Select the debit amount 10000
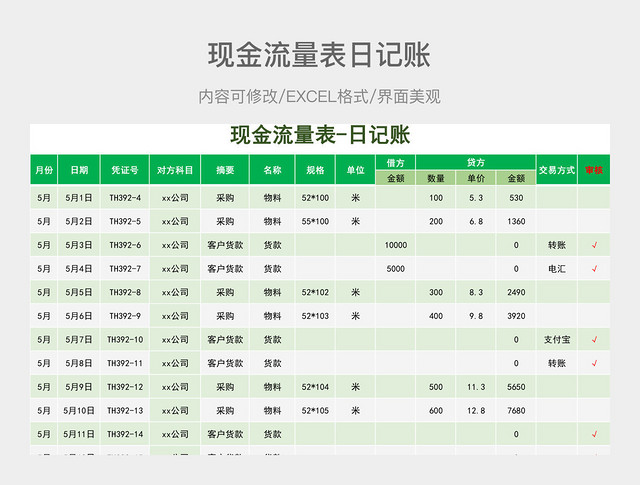Image resolution: width=640 pixels, height=485 pixels. point(396,245)
